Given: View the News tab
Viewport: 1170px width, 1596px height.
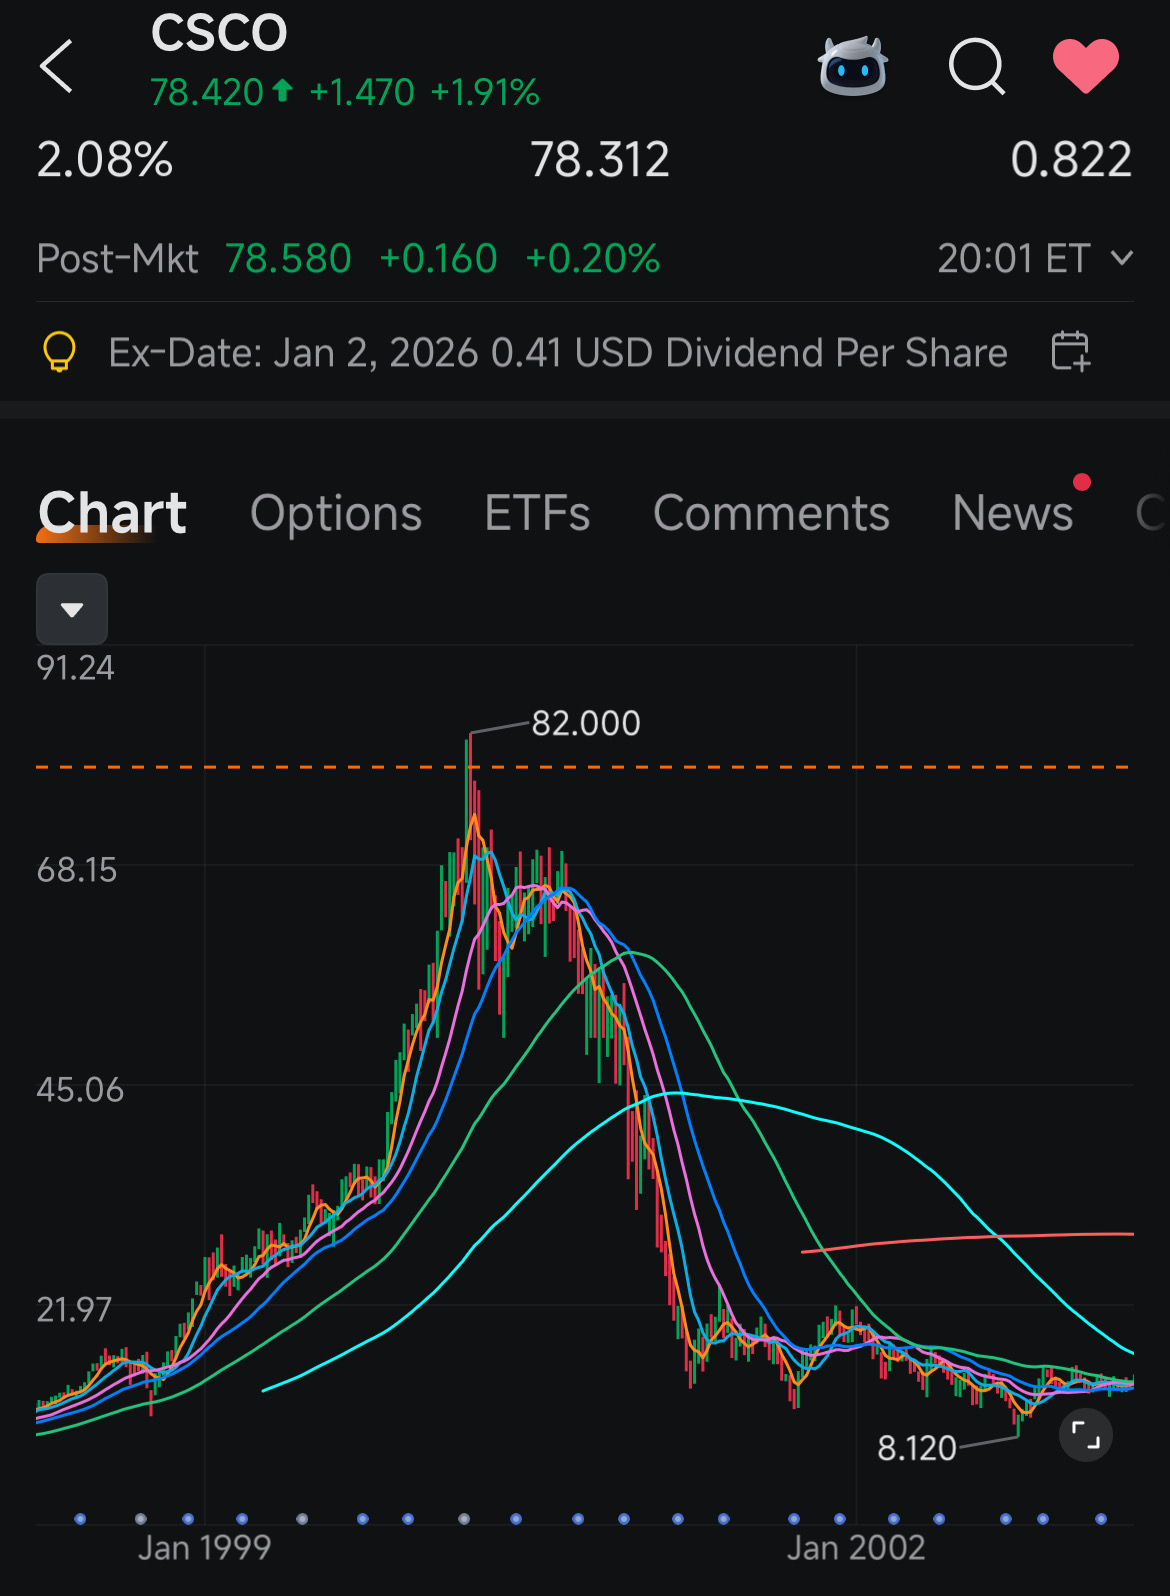Looking at the screenshot, I should point(1012,514).
